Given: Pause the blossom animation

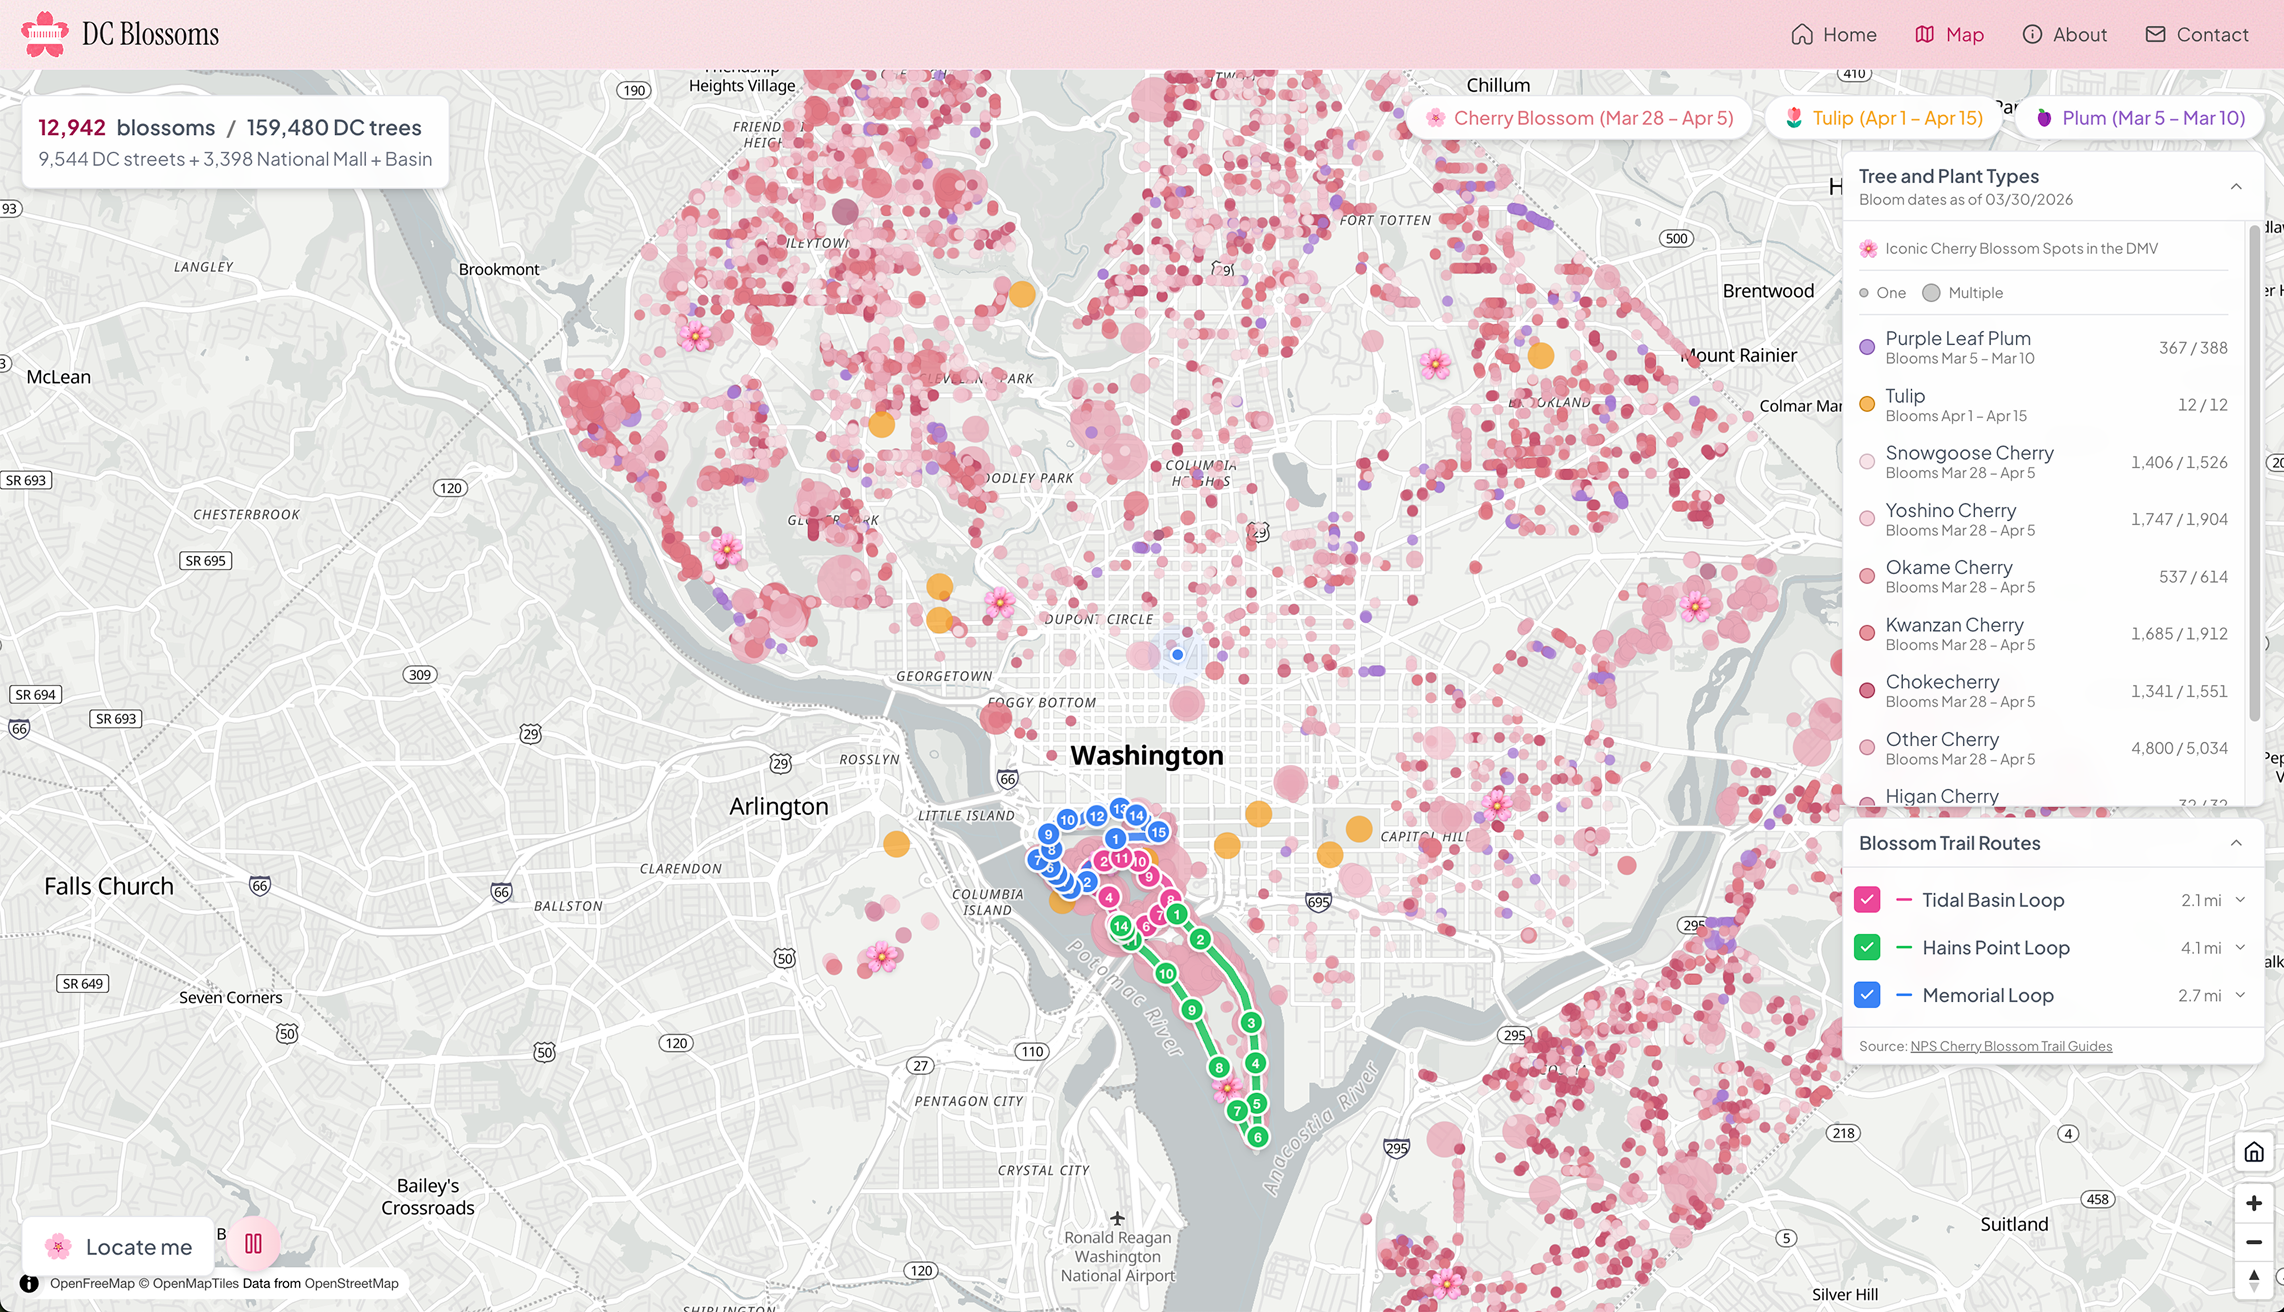Looking at the screenshot, I should tap(253, 1244).
